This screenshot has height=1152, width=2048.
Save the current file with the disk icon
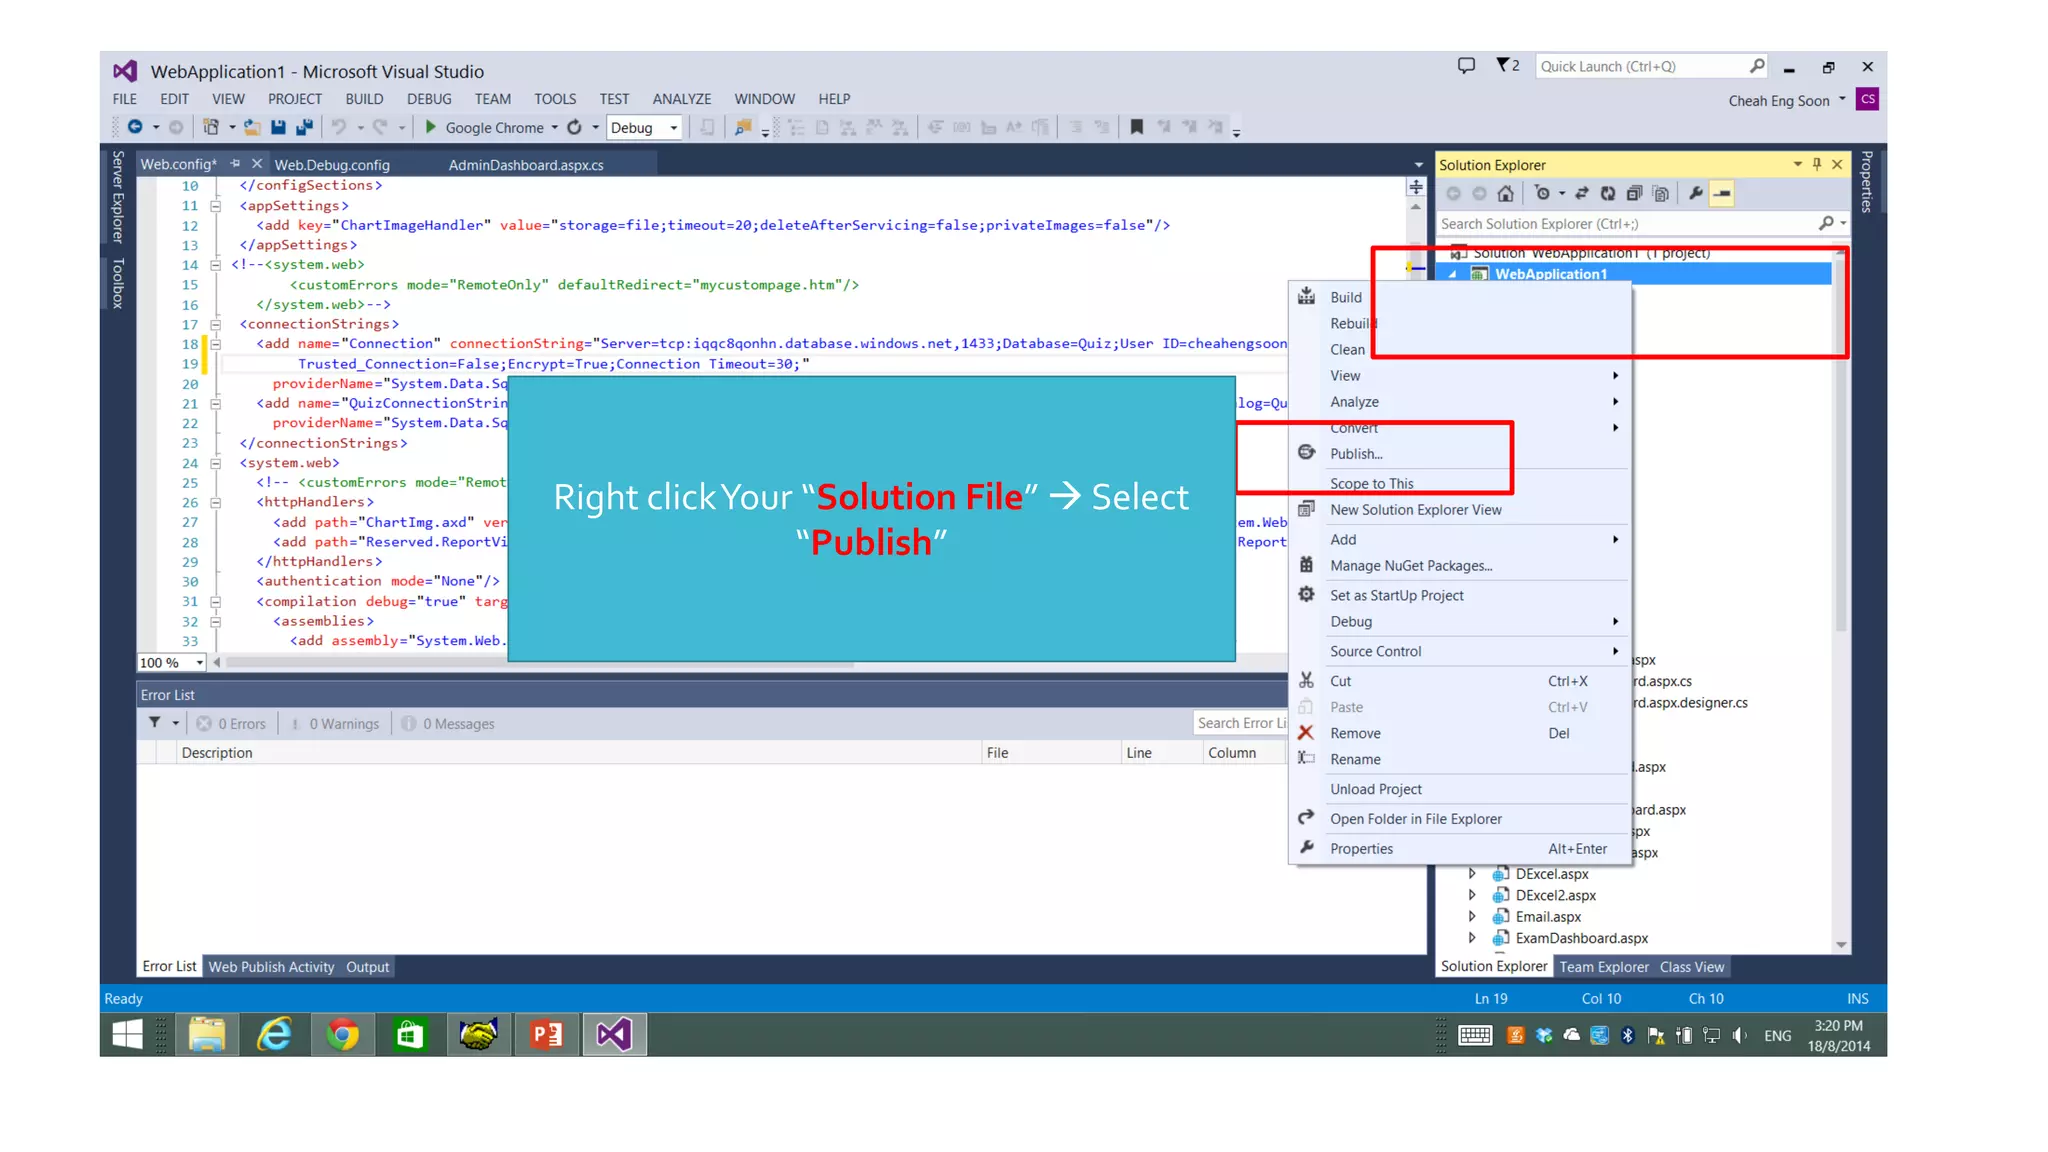tap(278, 127)
